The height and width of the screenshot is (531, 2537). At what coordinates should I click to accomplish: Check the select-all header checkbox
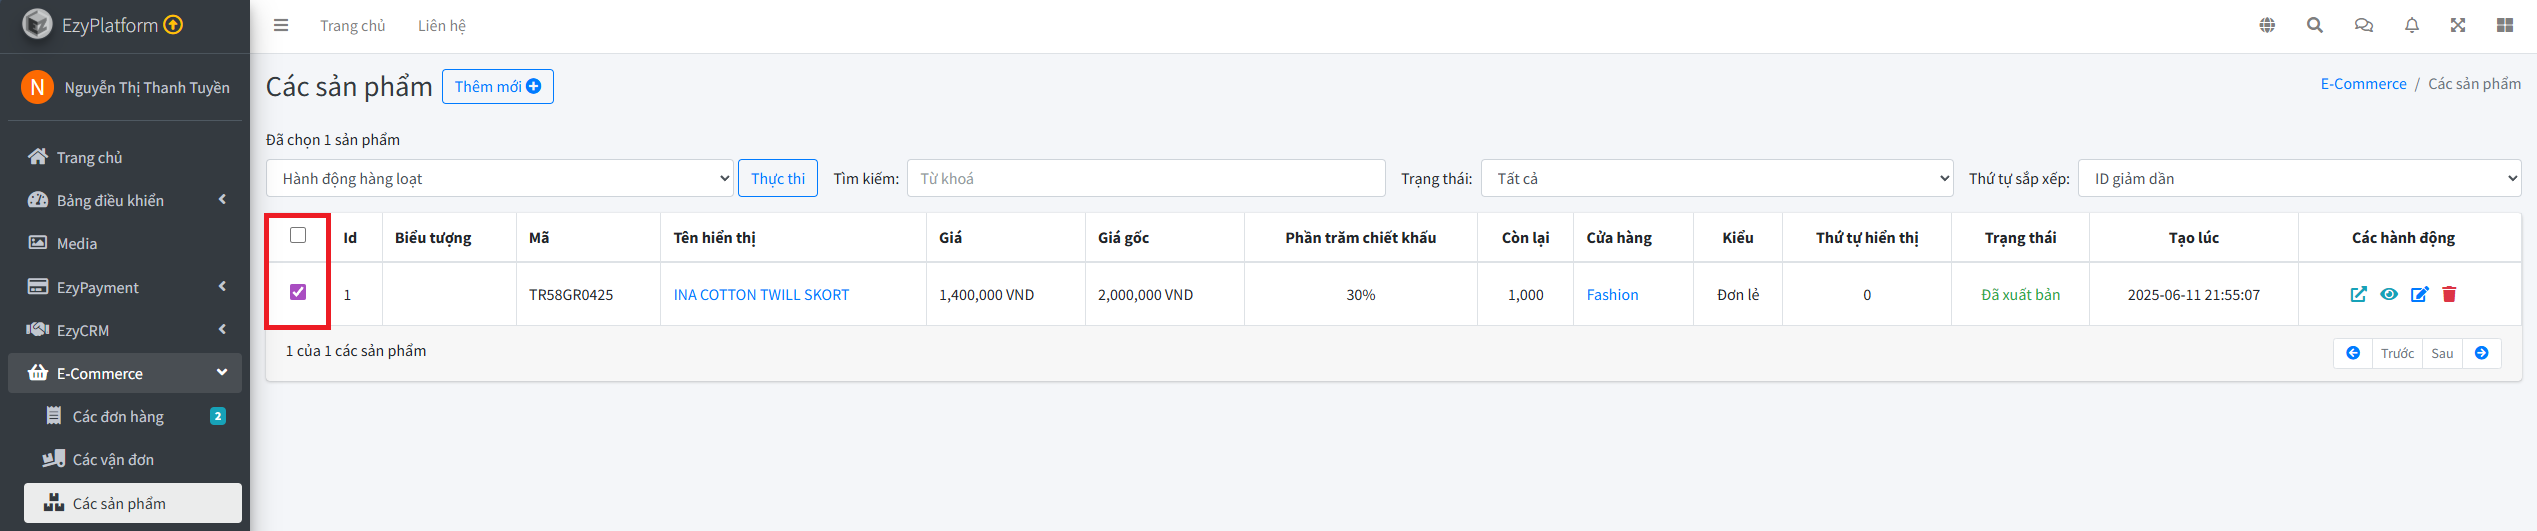point(298,236)
